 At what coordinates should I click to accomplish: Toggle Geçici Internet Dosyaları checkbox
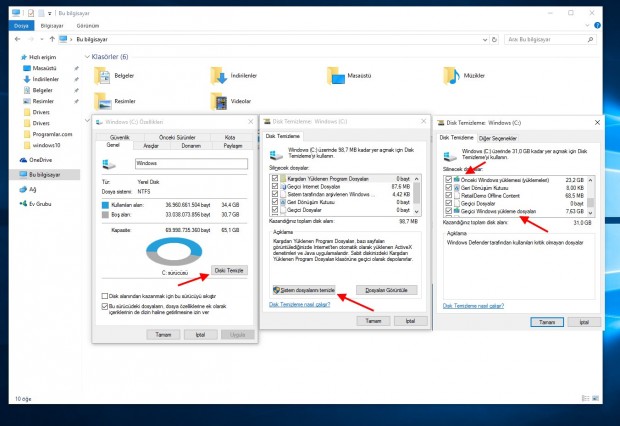pos(275,186)
